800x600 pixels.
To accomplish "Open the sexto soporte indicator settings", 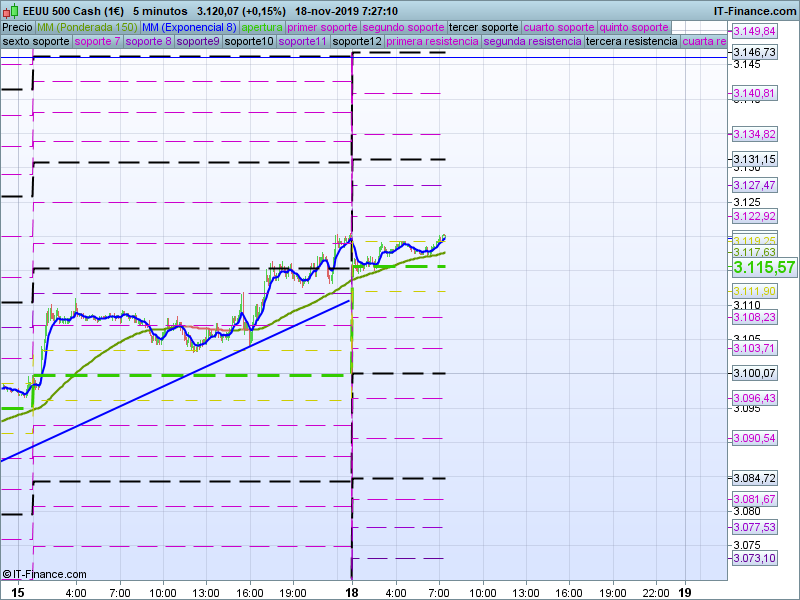I will (36, 42).
